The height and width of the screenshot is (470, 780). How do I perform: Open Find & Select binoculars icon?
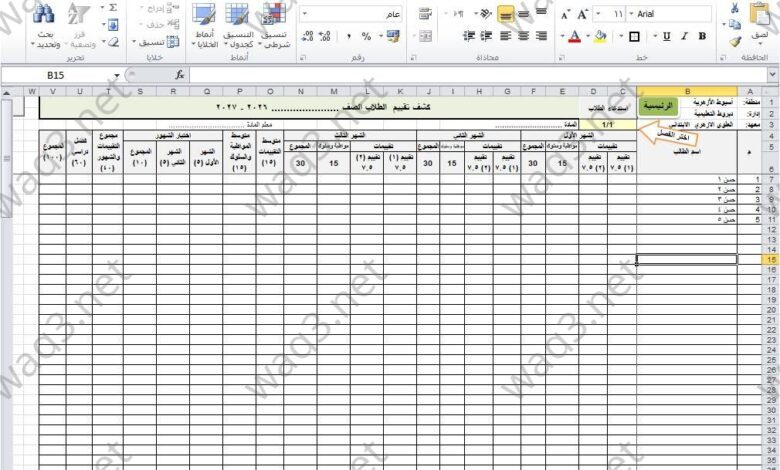pyautogui.click(x=45, y=25)
